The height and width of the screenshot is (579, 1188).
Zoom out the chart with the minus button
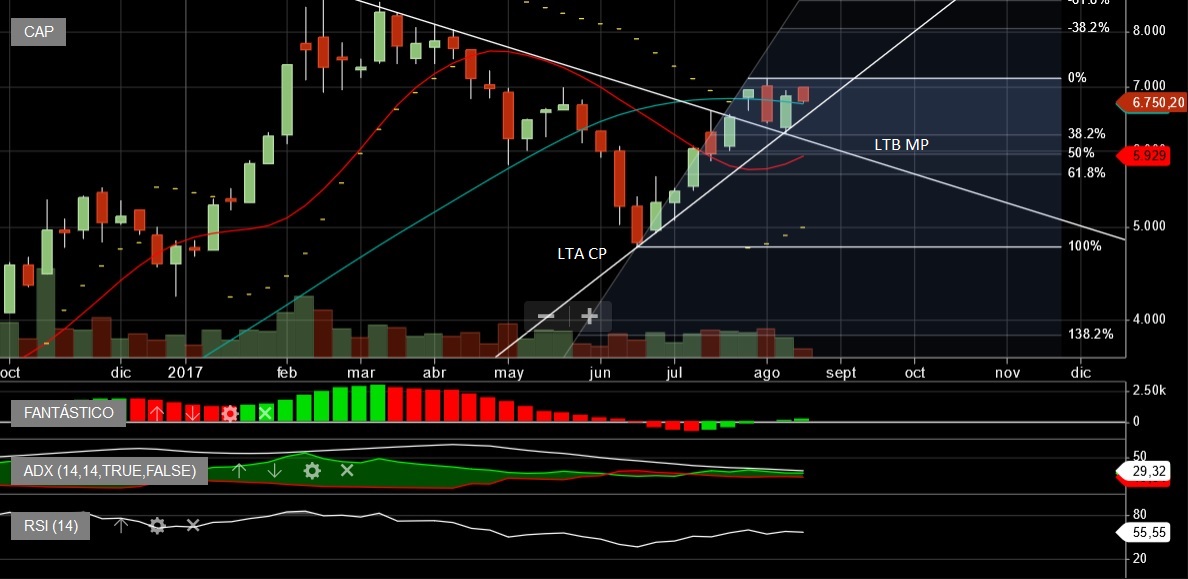pyautogui.click(x=546, y=316)
